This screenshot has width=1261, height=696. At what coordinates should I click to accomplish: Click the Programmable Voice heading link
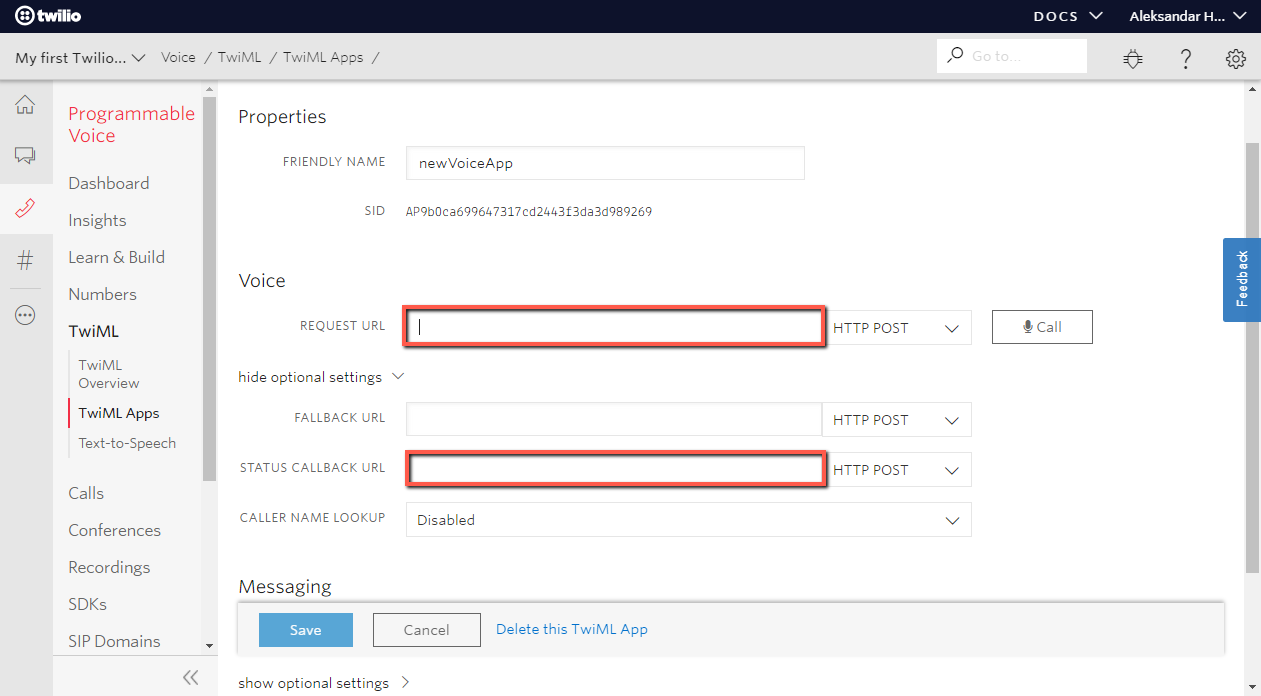click(x=132, y=125)
